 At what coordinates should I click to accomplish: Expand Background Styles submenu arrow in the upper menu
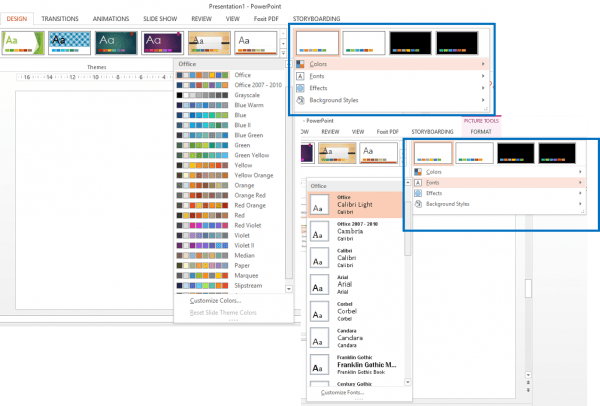pos(483,100)
